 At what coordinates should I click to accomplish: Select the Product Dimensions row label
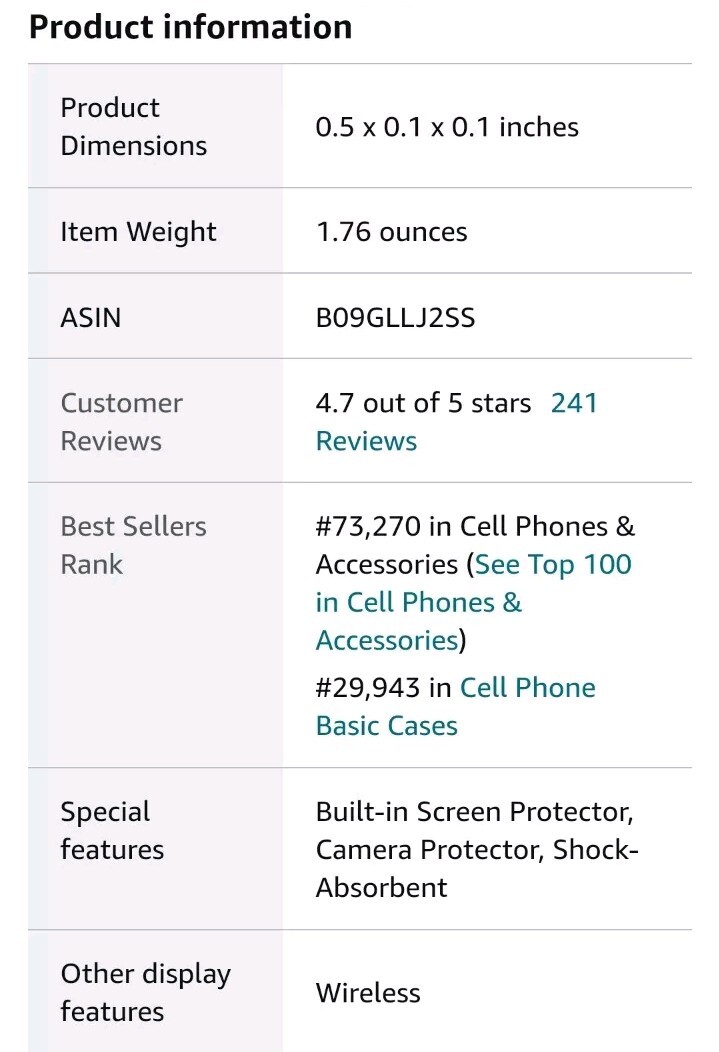pyautogui.click(x=133, y=126)
